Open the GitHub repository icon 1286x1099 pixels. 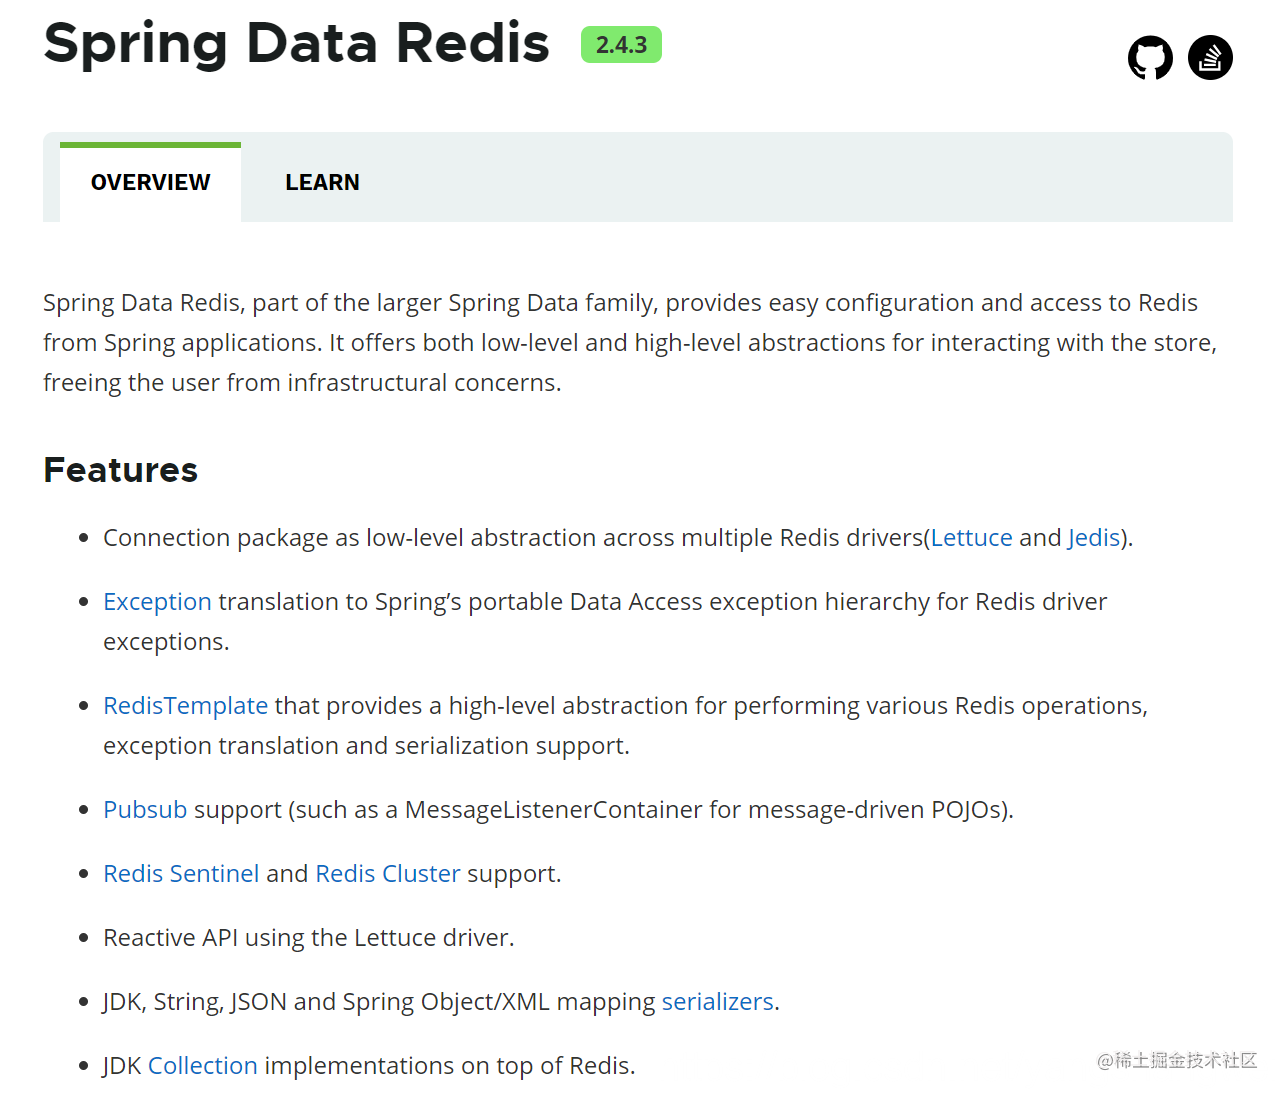(1149, 58)
